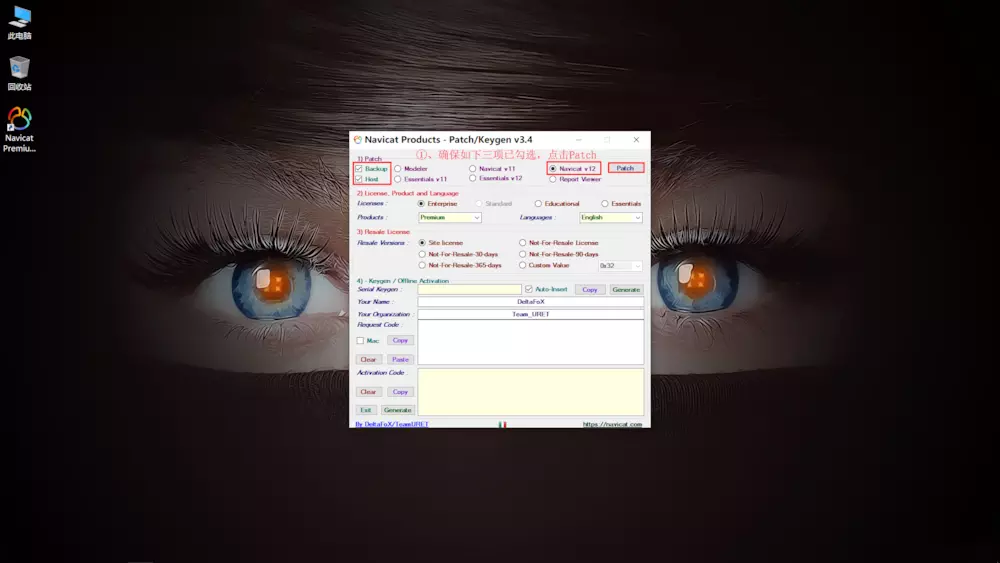This screenshot has width=1000, height=563.
Task: Click inside the Request Code text area
Action: [531, 342]
